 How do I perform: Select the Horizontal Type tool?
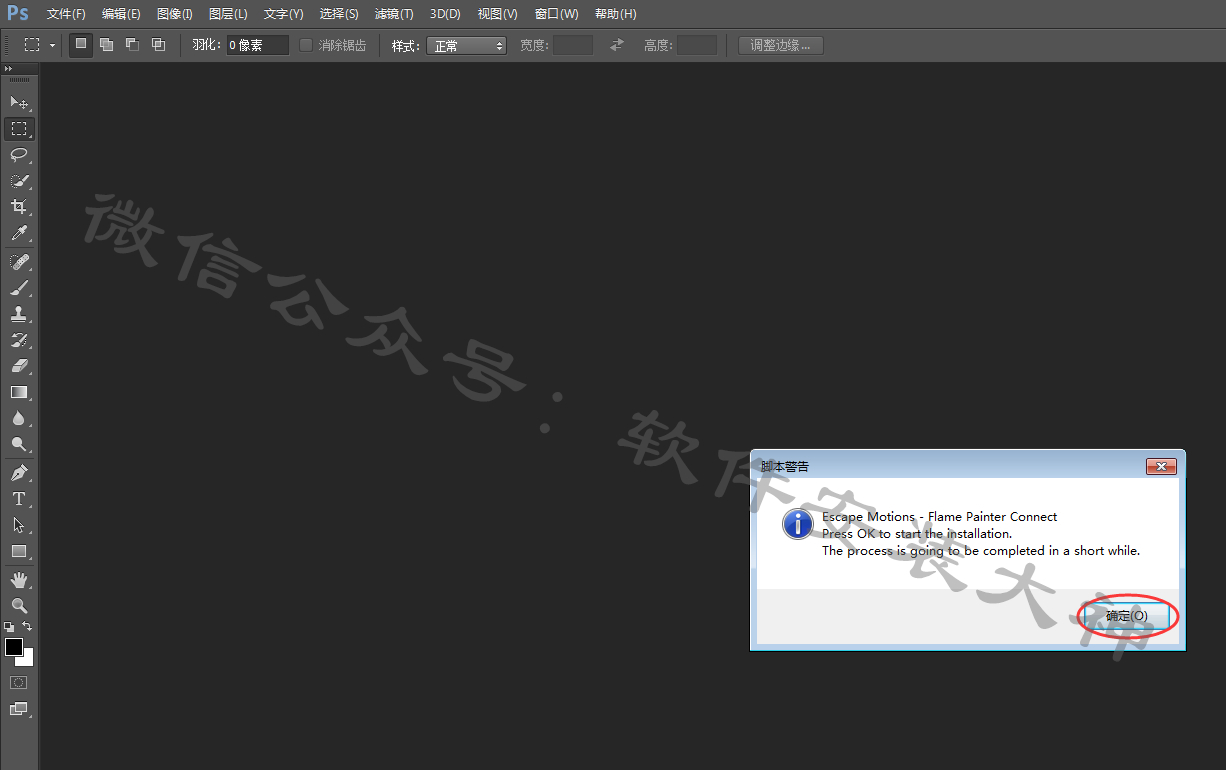tap(19, 499)
